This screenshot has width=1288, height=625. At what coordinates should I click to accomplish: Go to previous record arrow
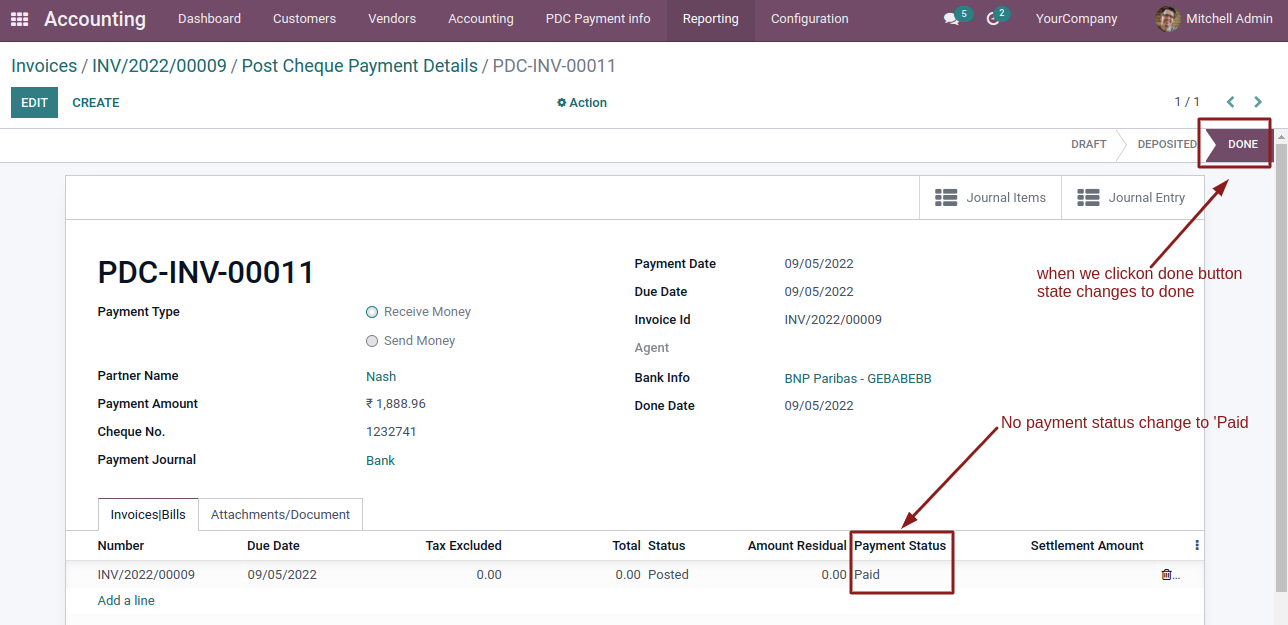pyautogui.click(x=1231, y=102)
